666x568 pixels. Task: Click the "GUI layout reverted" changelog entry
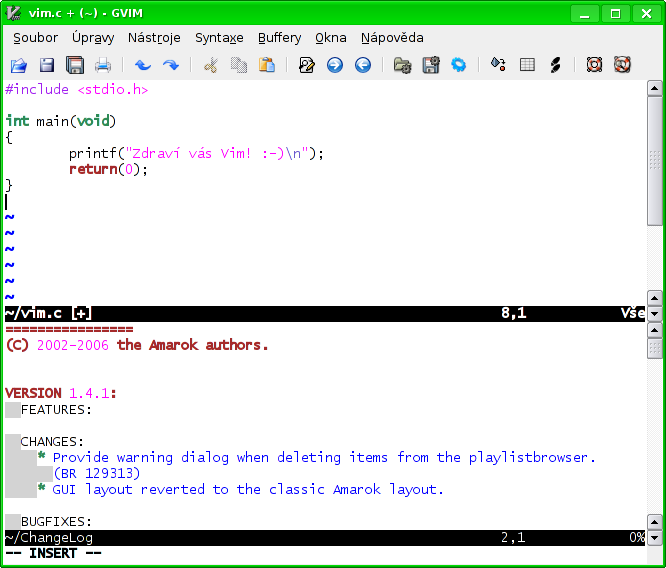(x=248, y=490)
